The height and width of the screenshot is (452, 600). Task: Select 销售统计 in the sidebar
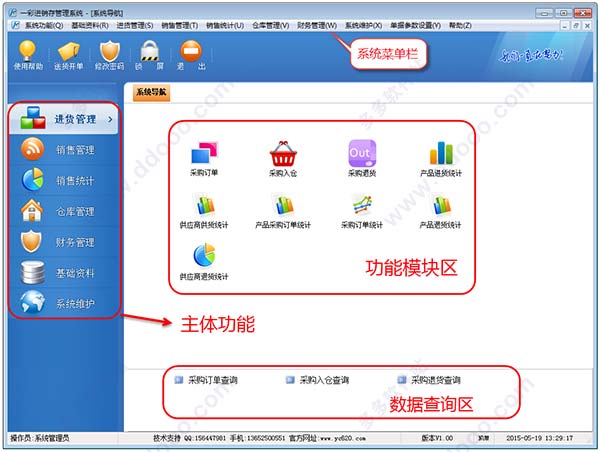(64, 180)
